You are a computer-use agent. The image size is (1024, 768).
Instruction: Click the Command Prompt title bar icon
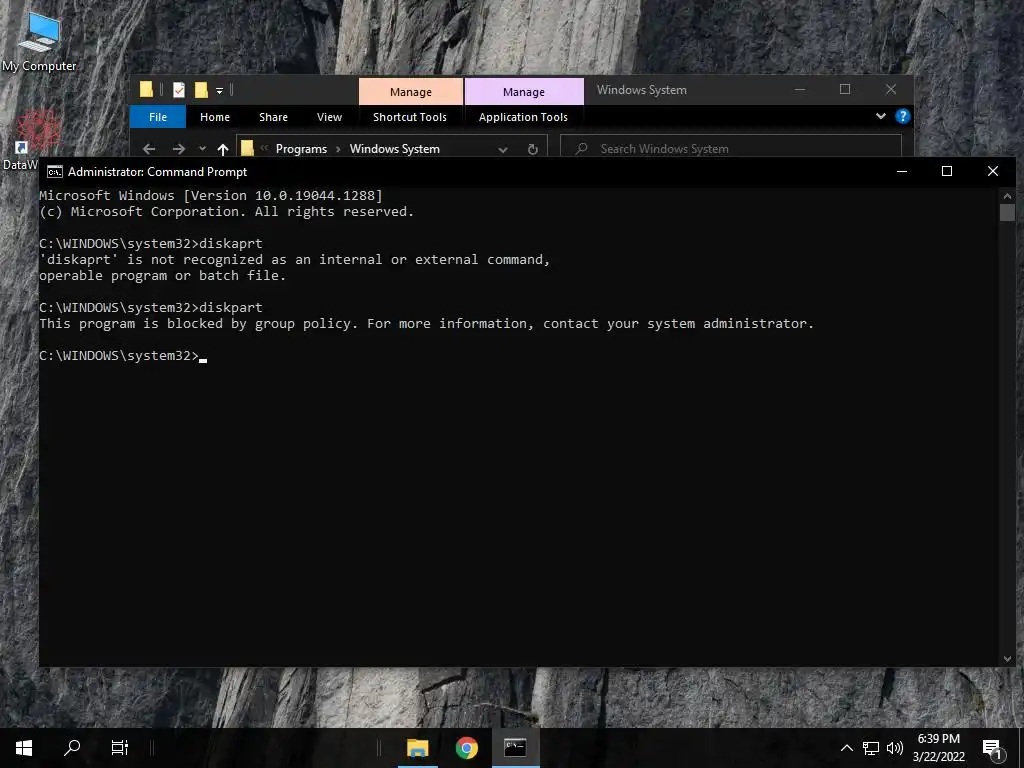pos(55,172)
